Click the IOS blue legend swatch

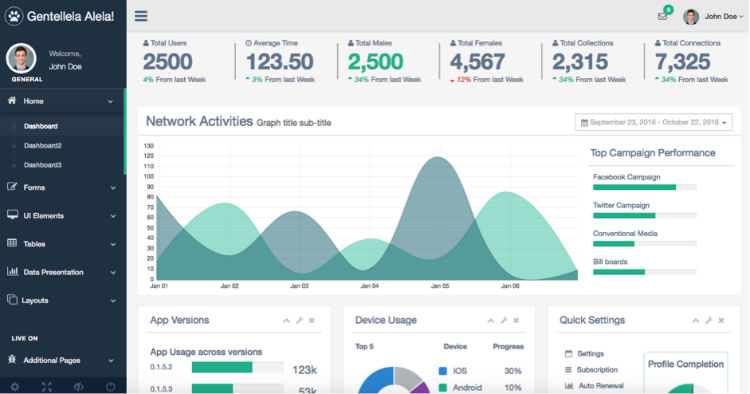[443, 371]
